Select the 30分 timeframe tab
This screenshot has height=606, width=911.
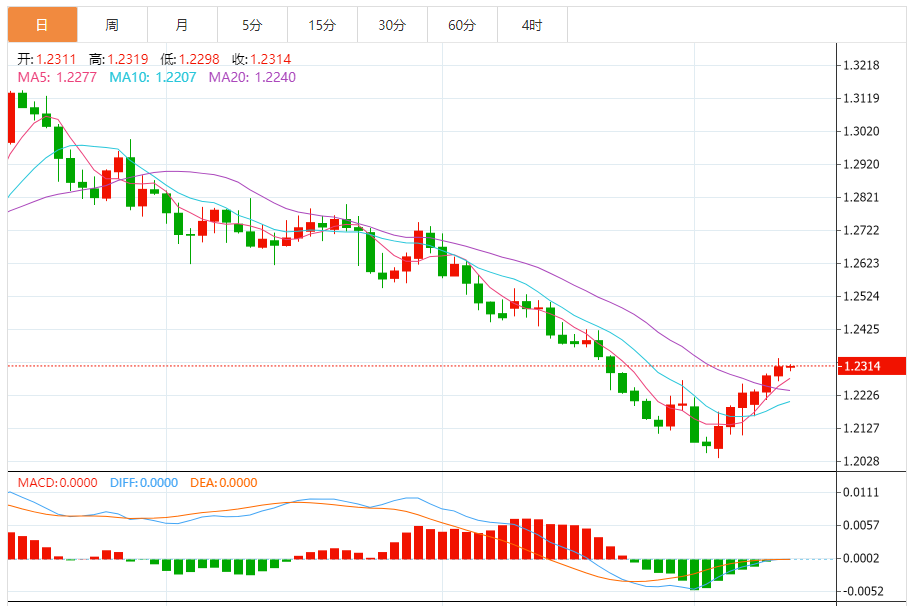(392, 25)
